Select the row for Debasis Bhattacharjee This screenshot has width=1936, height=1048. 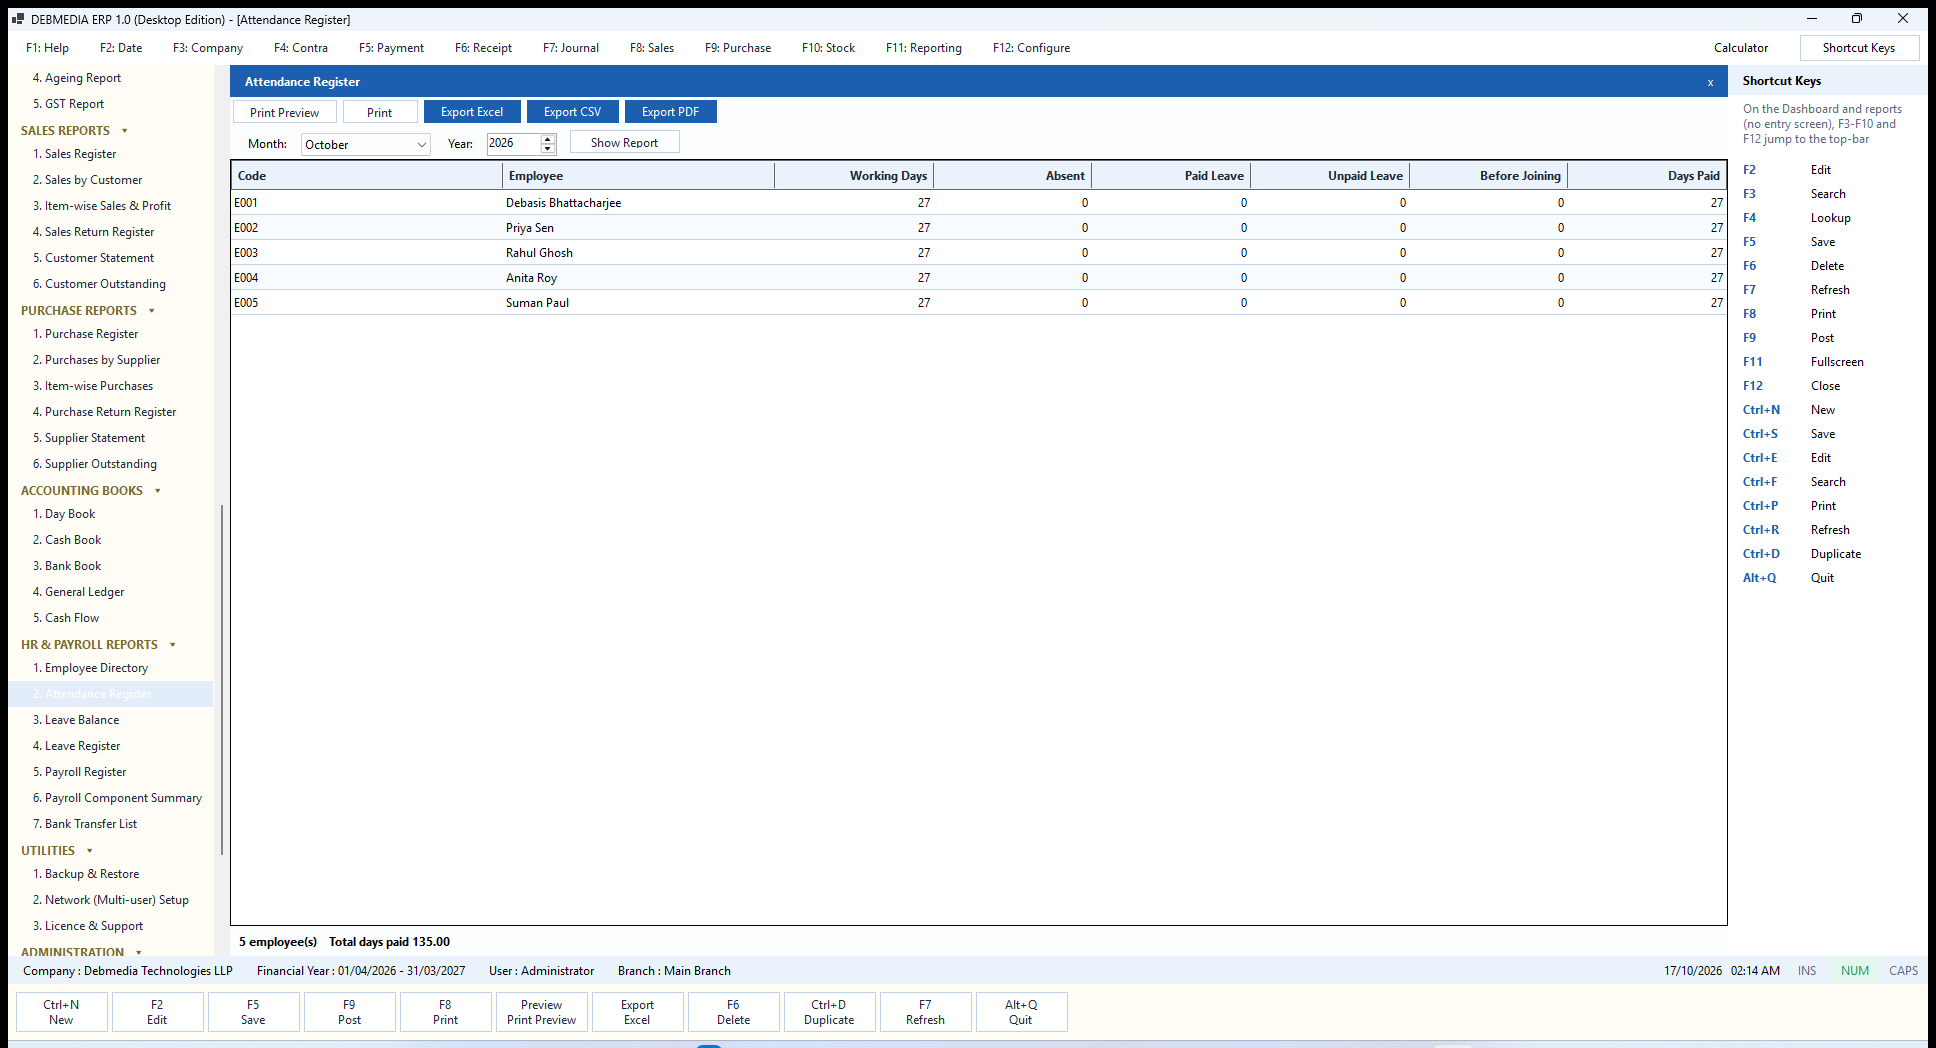tap(978, 203)
